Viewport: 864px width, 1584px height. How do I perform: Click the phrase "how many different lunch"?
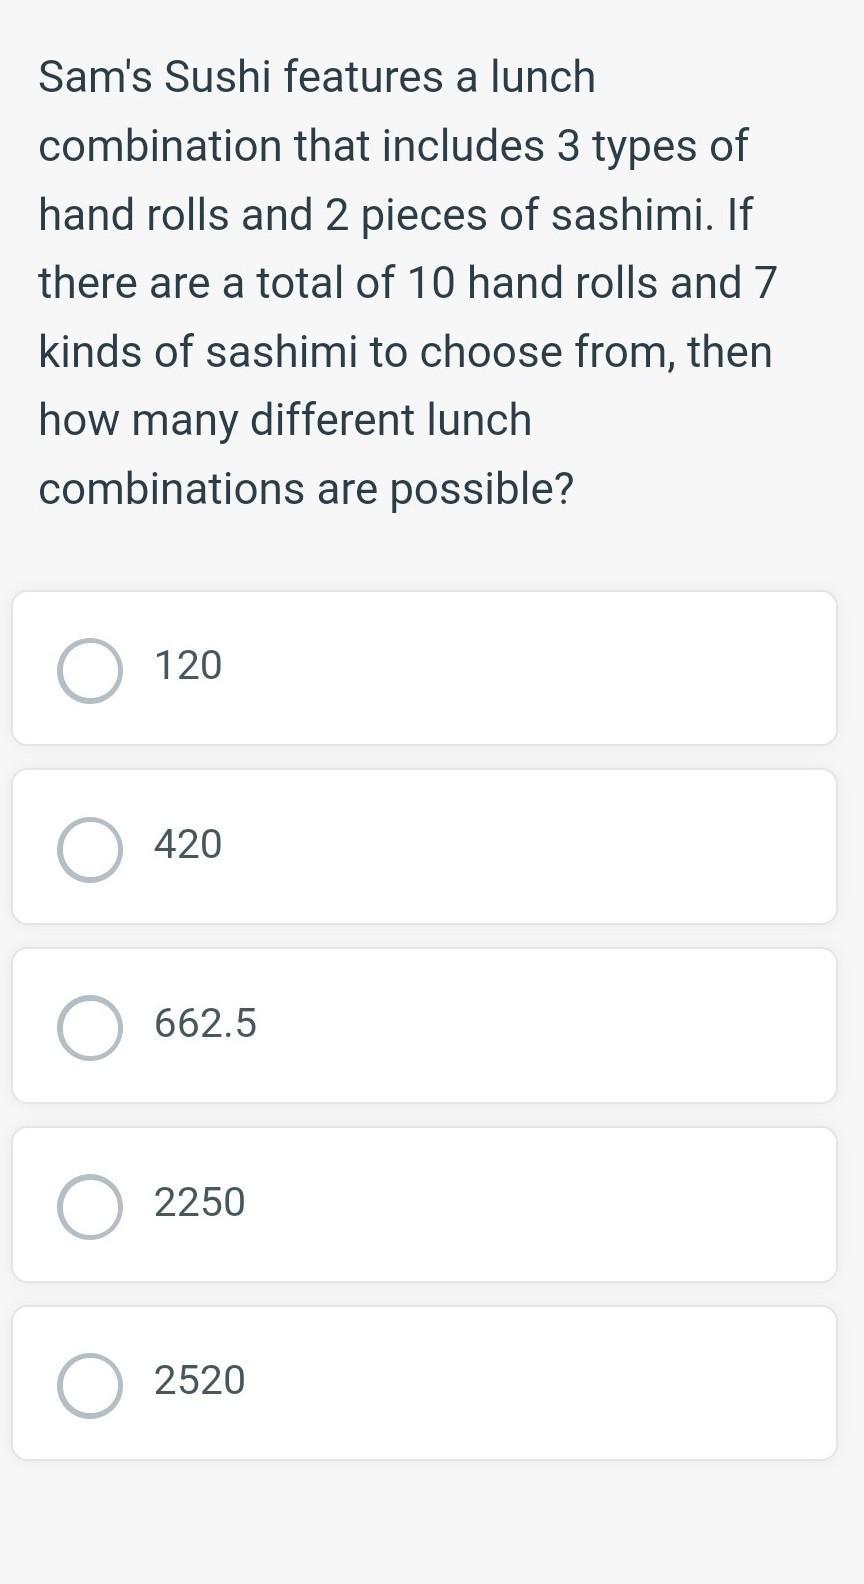pos(285,420)
